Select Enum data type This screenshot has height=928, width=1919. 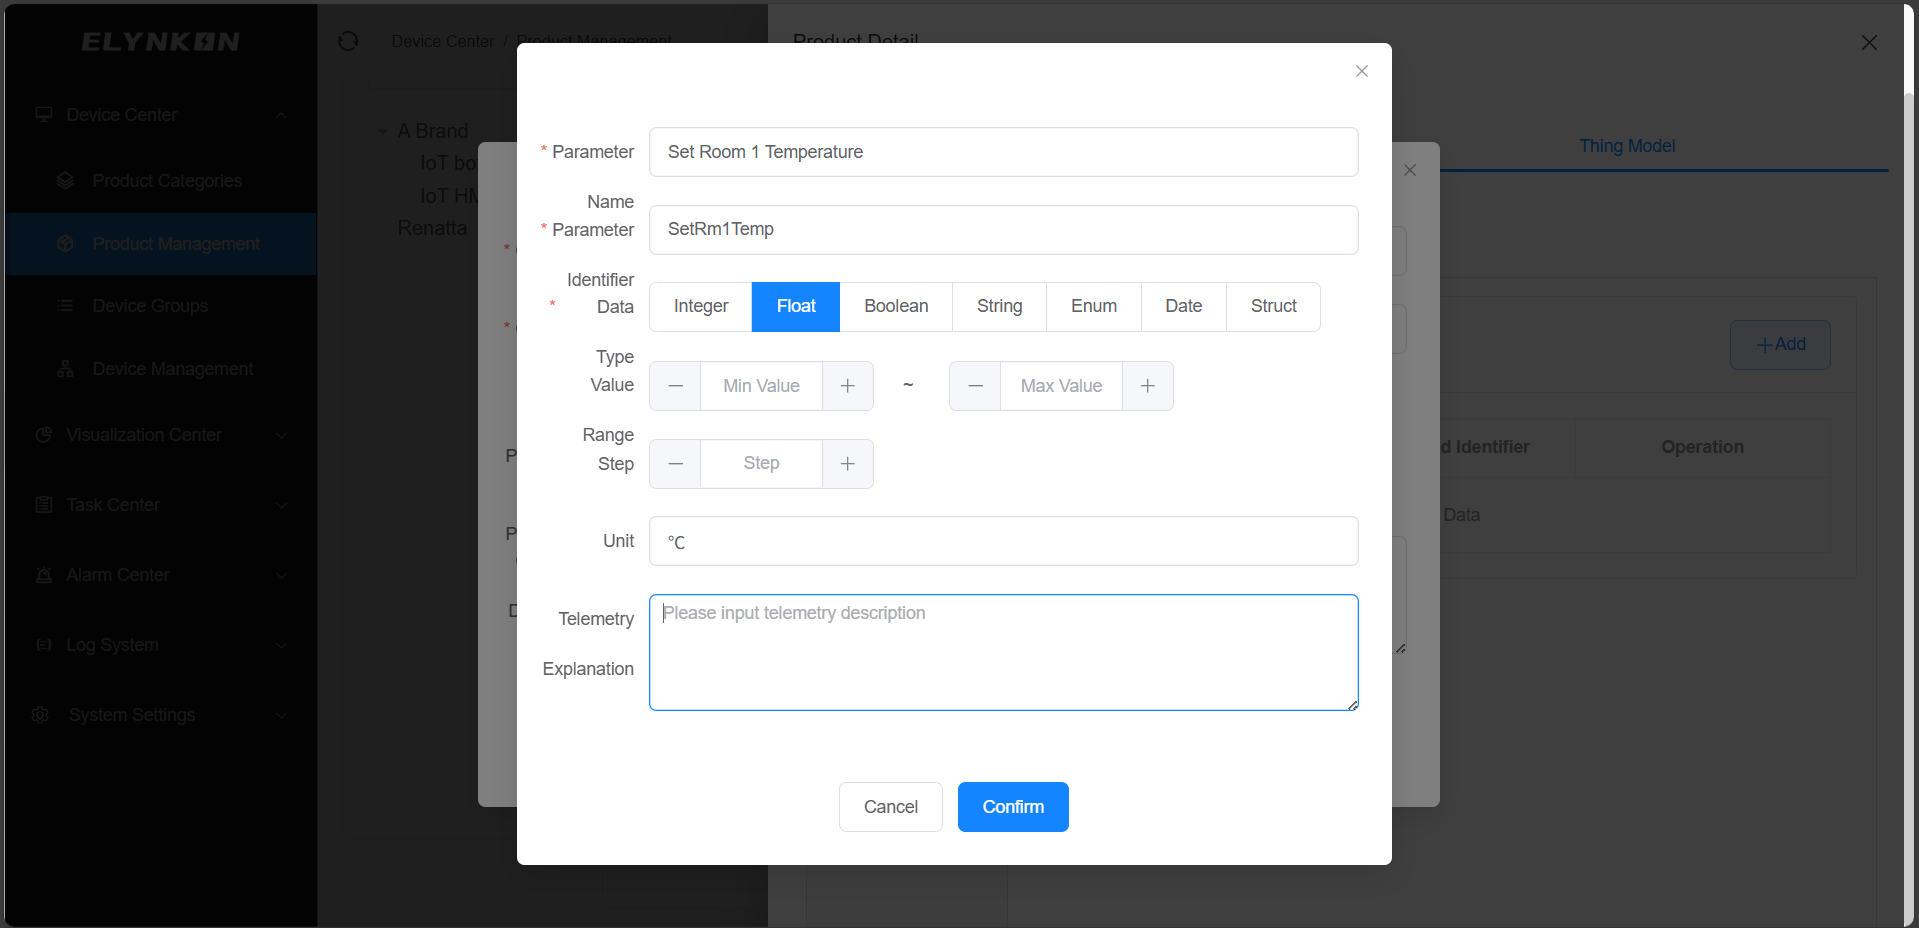(1094, 307)
